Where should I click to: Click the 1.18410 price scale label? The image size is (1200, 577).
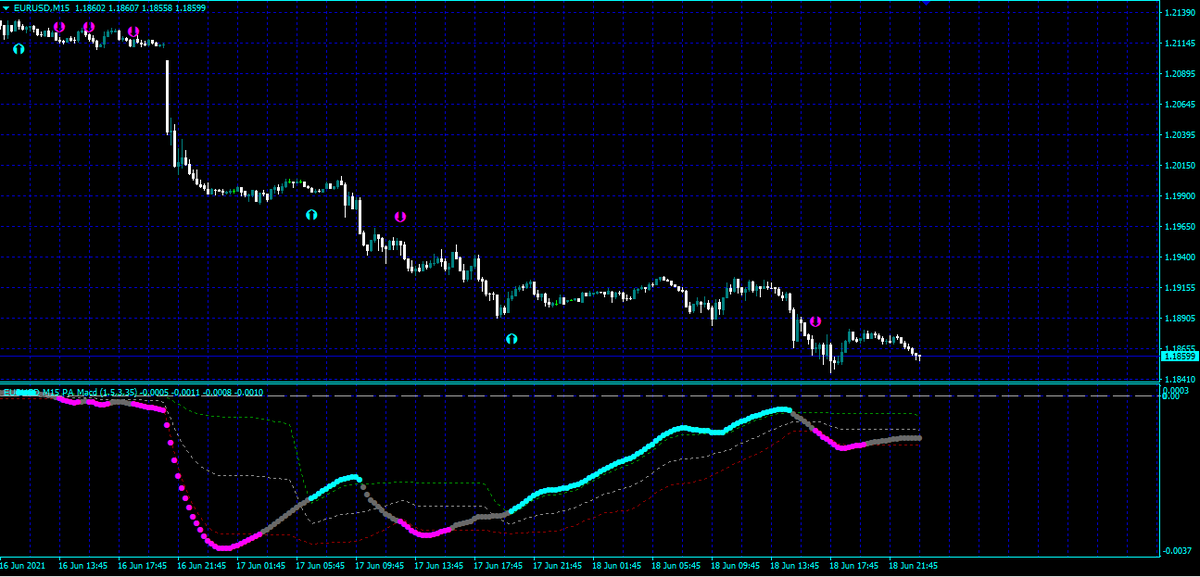[x=1180, y=380]
